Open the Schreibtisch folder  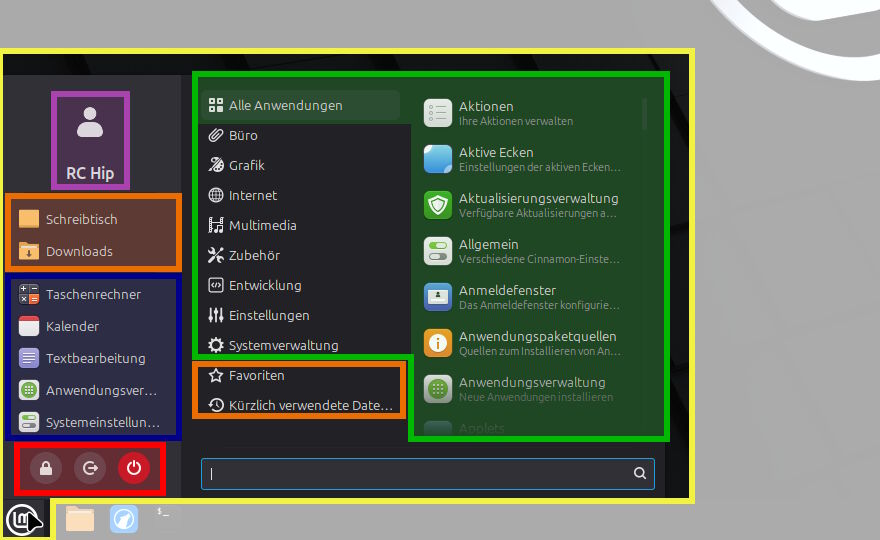click(x=93, y=219)
